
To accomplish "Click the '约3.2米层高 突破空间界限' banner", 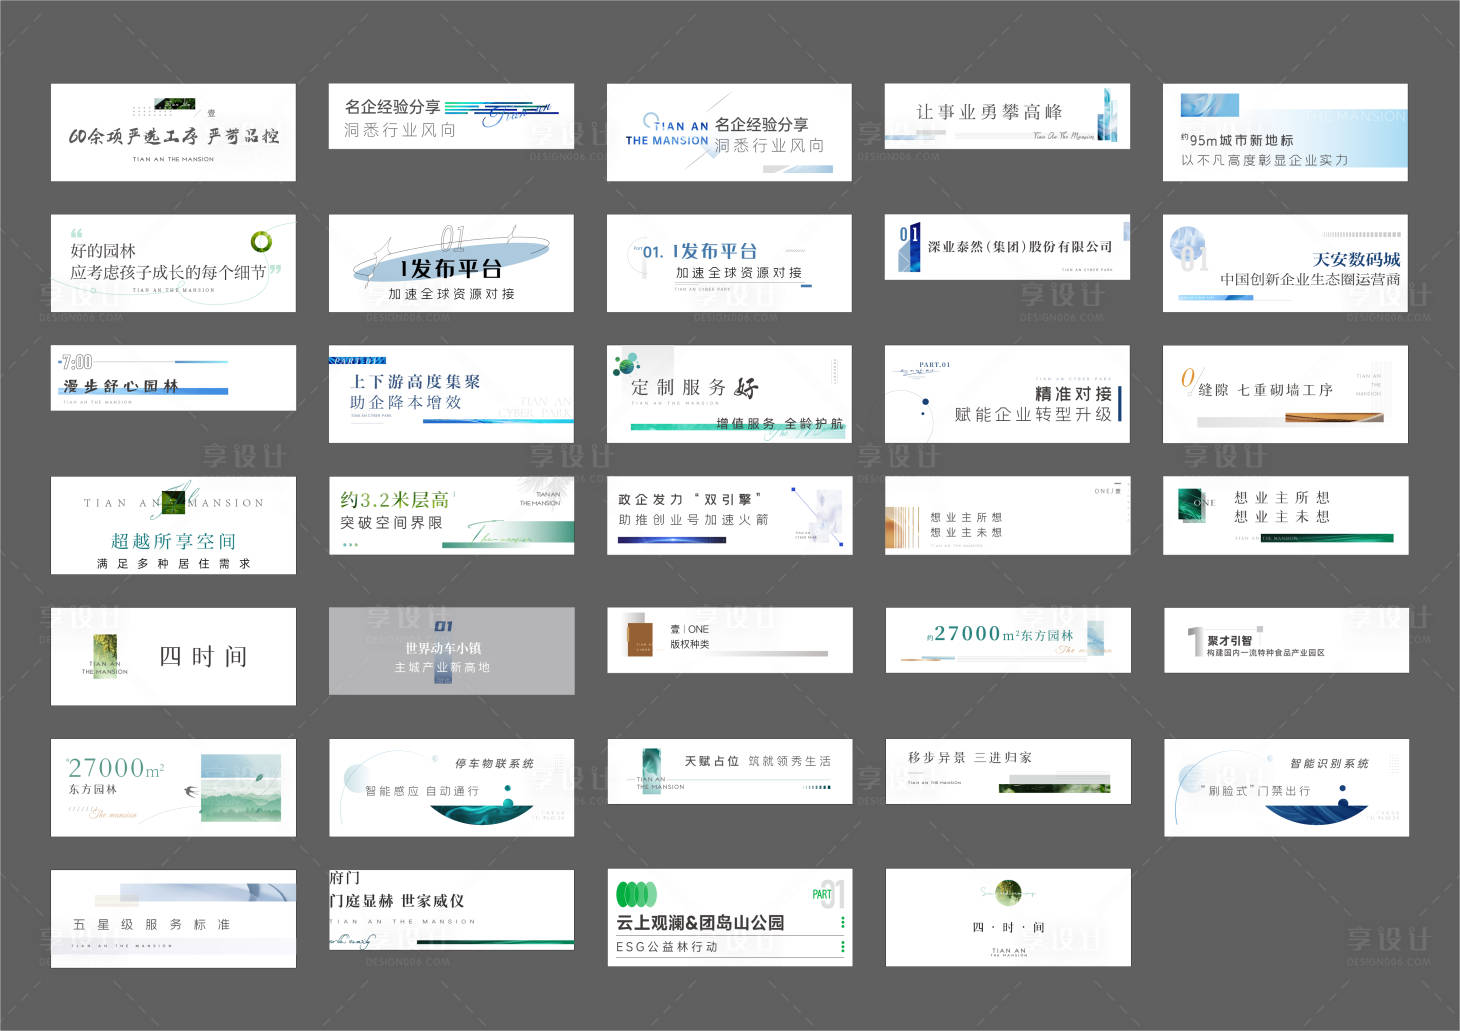I will [x=451, y=515].
